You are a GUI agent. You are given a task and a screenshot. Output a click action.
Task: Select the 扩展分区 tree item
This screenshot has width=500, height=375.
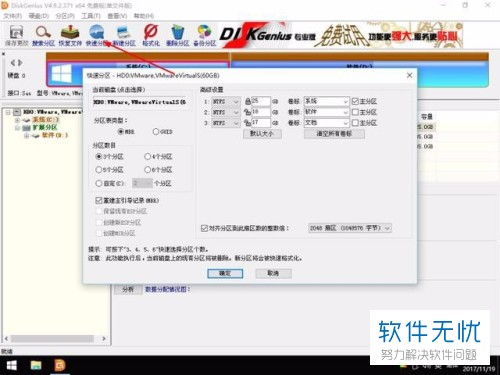click(x=44, y=127)
